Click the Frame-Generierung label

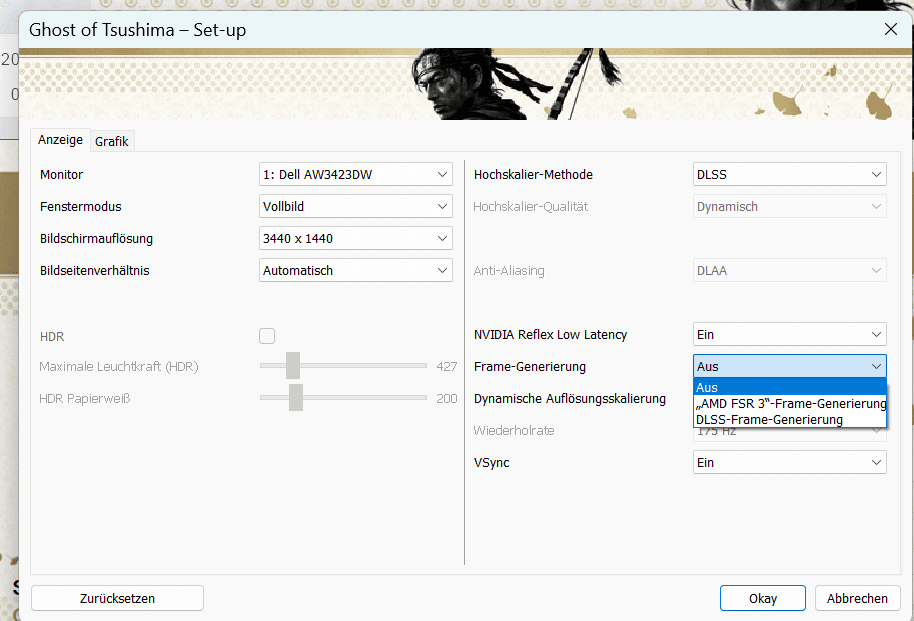[x=530, y=367]
